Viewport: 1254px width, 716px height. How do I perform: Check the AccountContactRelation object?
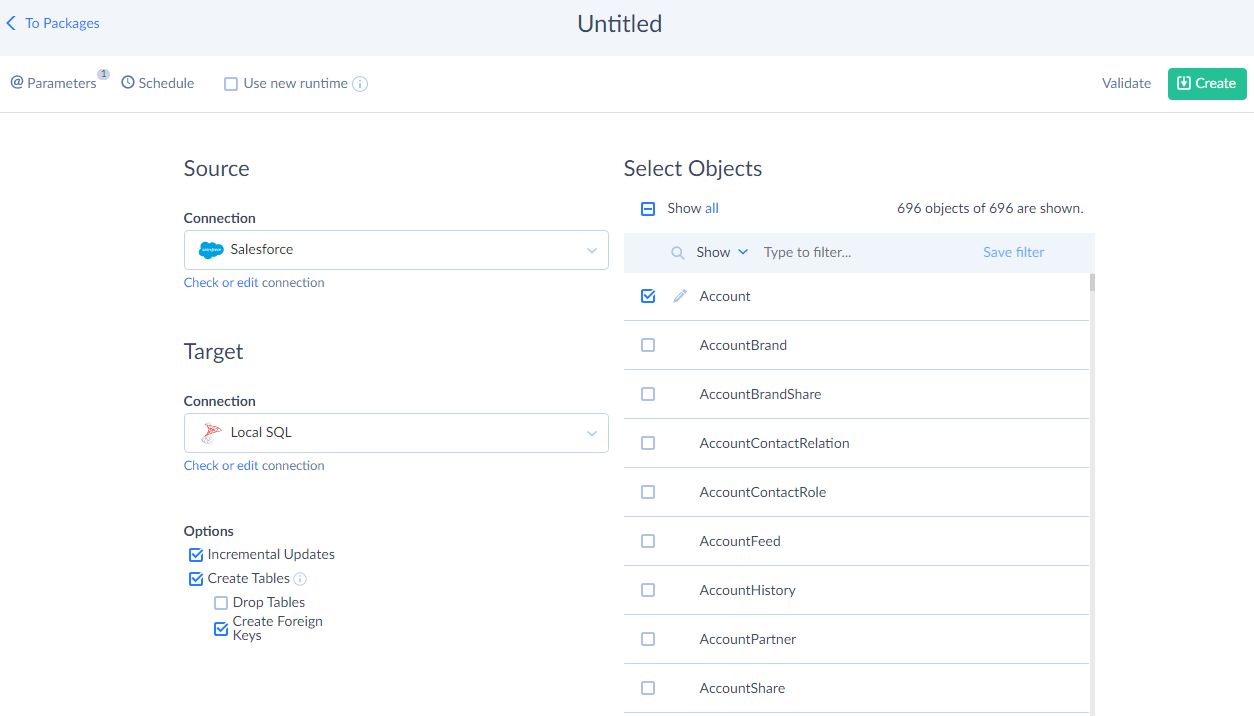click(x=648, y=443)
